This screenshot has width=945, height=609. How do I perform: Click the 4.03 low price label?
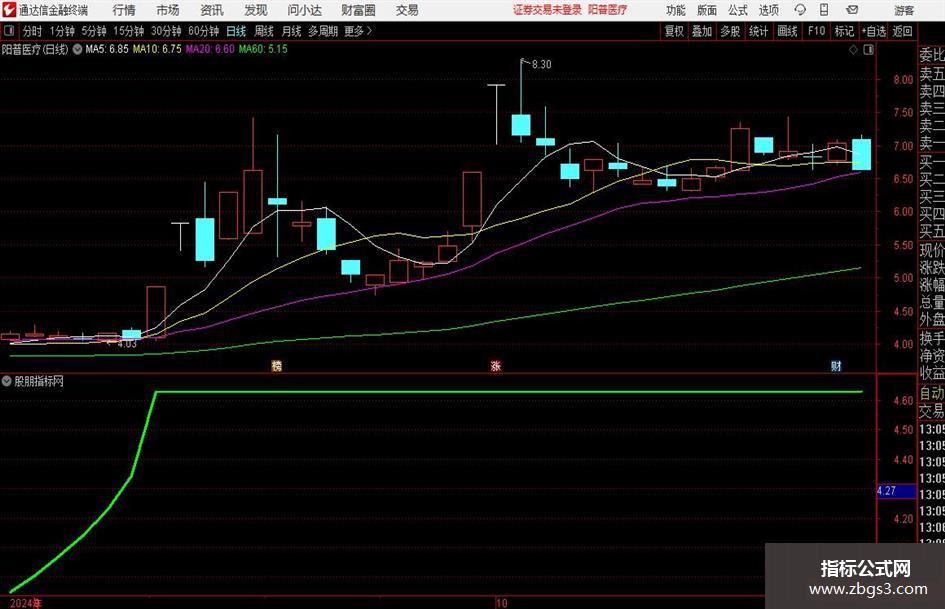[x=127, y=344]
